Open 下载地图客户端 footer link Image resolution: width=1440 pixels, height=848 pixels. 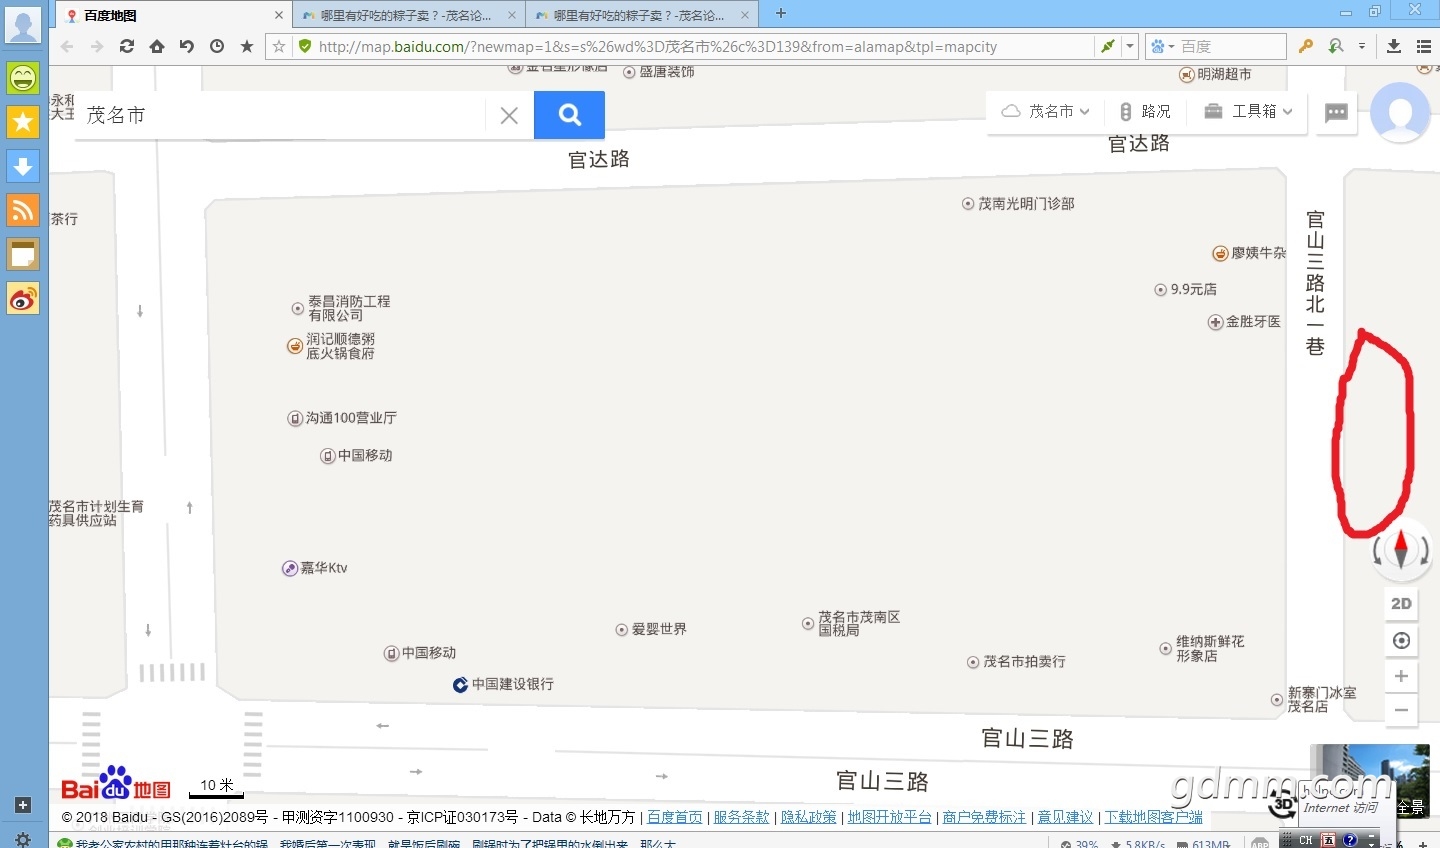pos(1153,817)
